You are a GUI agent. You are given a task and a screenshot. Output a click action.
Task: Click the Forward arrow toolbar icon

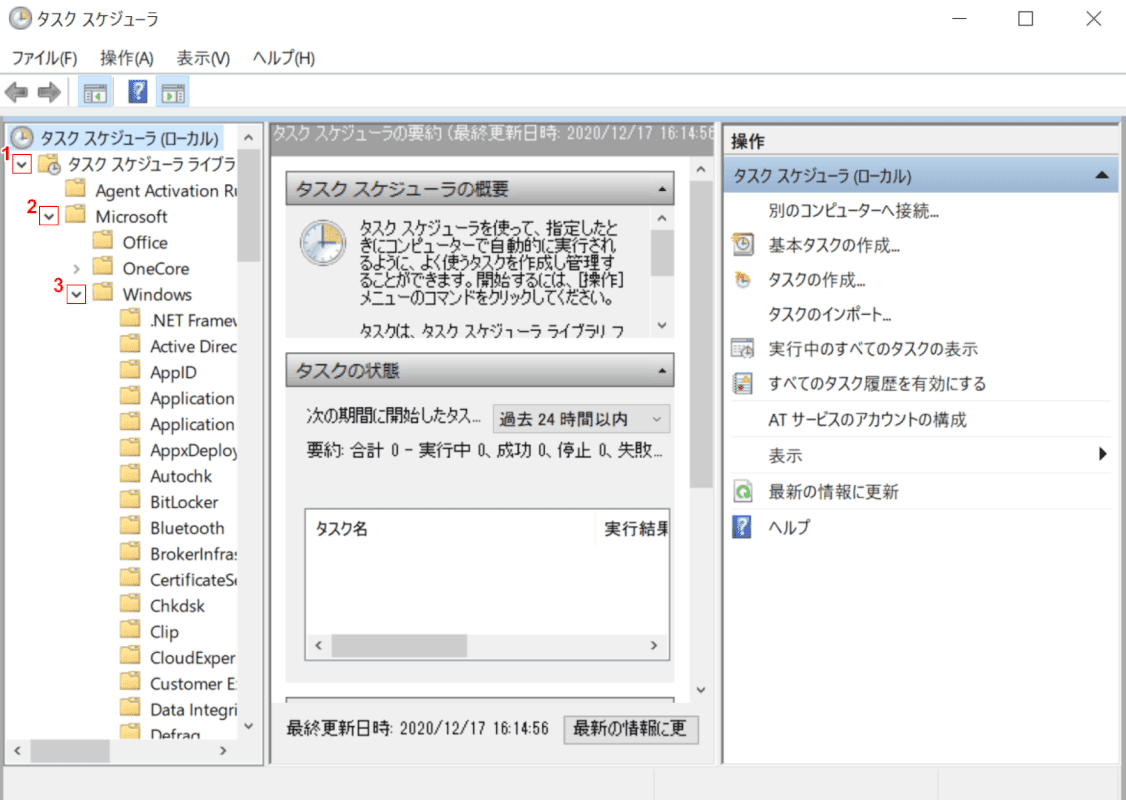[49, 92]
